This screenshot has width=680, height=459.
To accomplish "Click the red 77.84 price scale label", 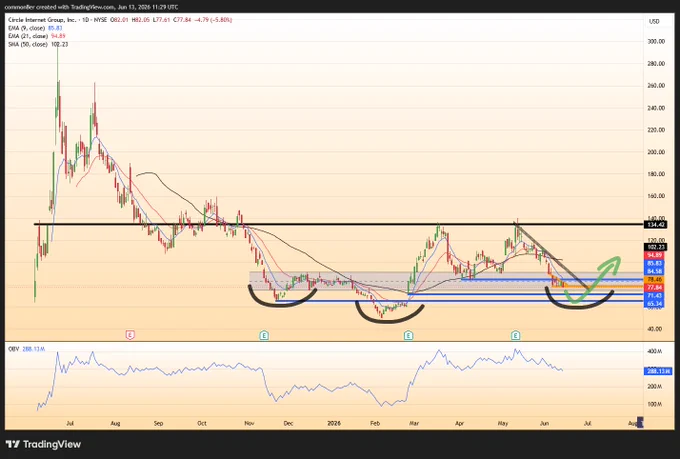I will (654, 288).
